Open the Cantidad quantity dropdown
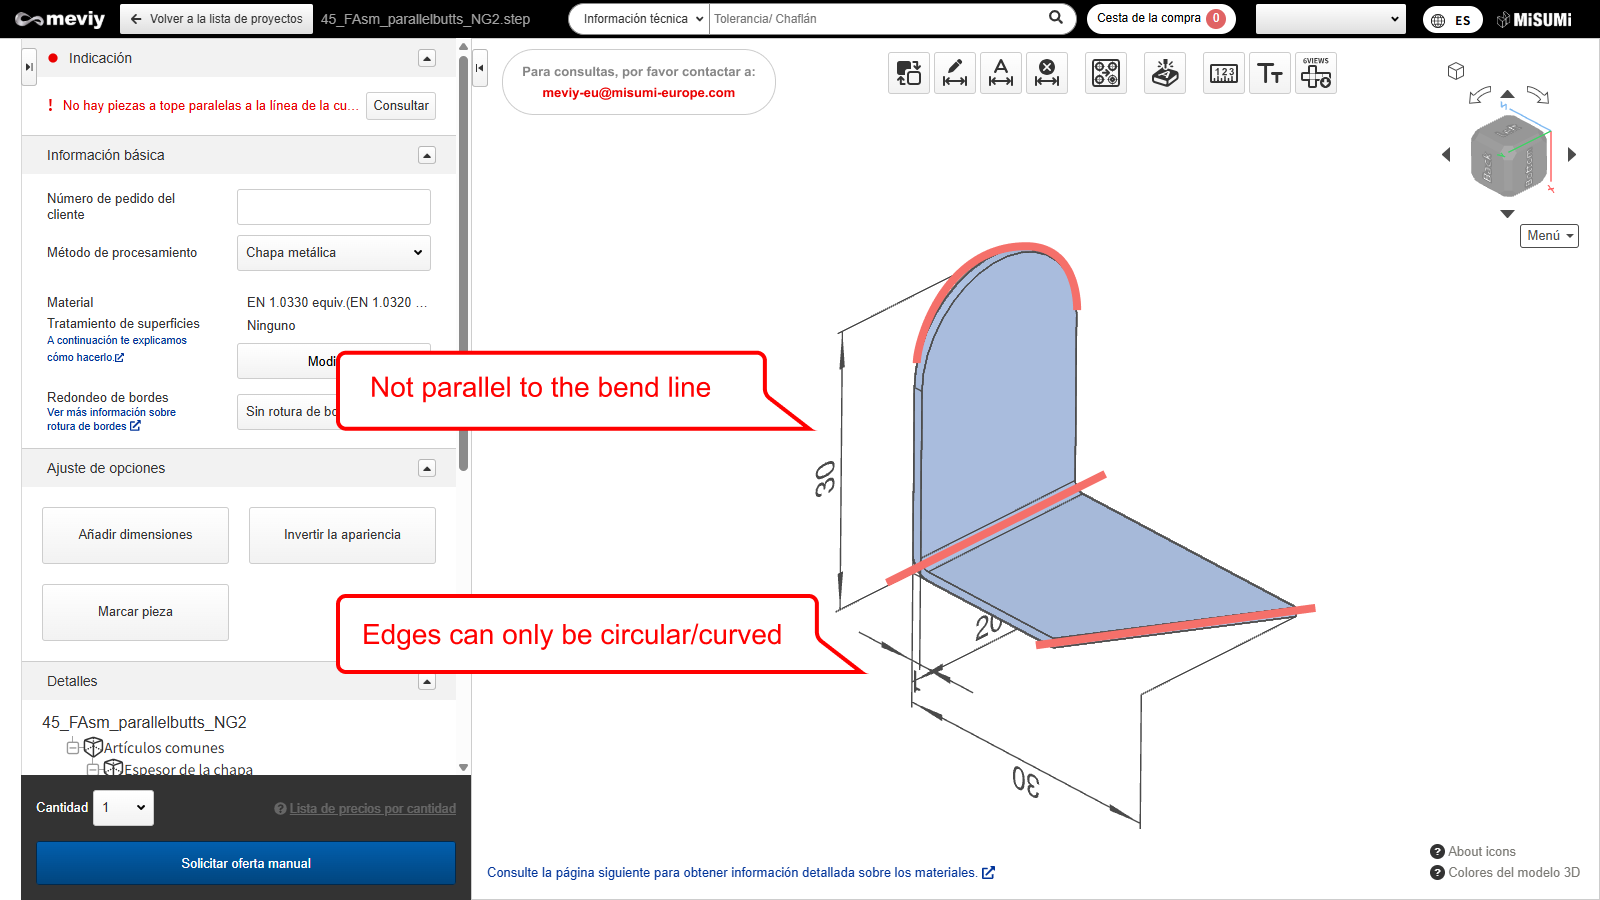The height and width of the screenshot is (900, 1600). click(x=123, y=808)
